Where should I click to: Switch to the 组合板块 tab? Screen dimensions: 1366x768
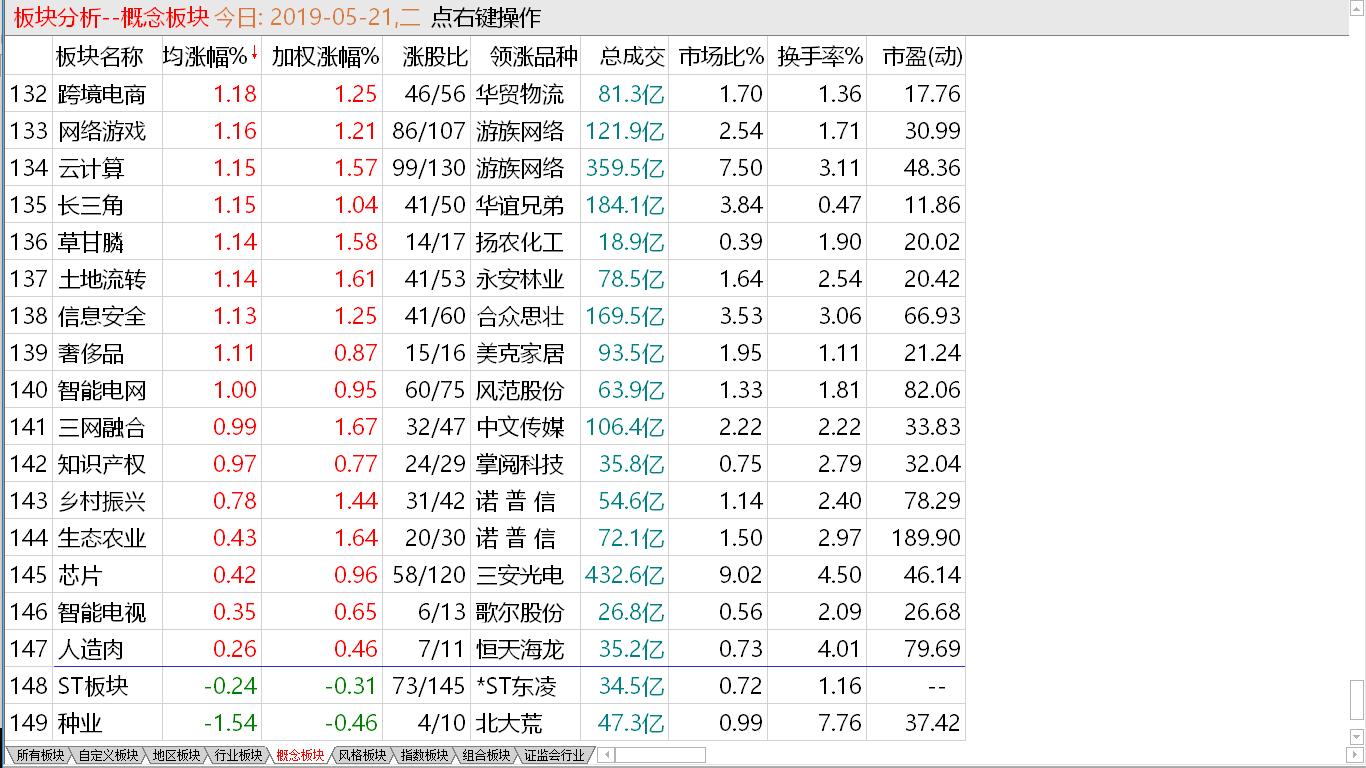point(486,755)
